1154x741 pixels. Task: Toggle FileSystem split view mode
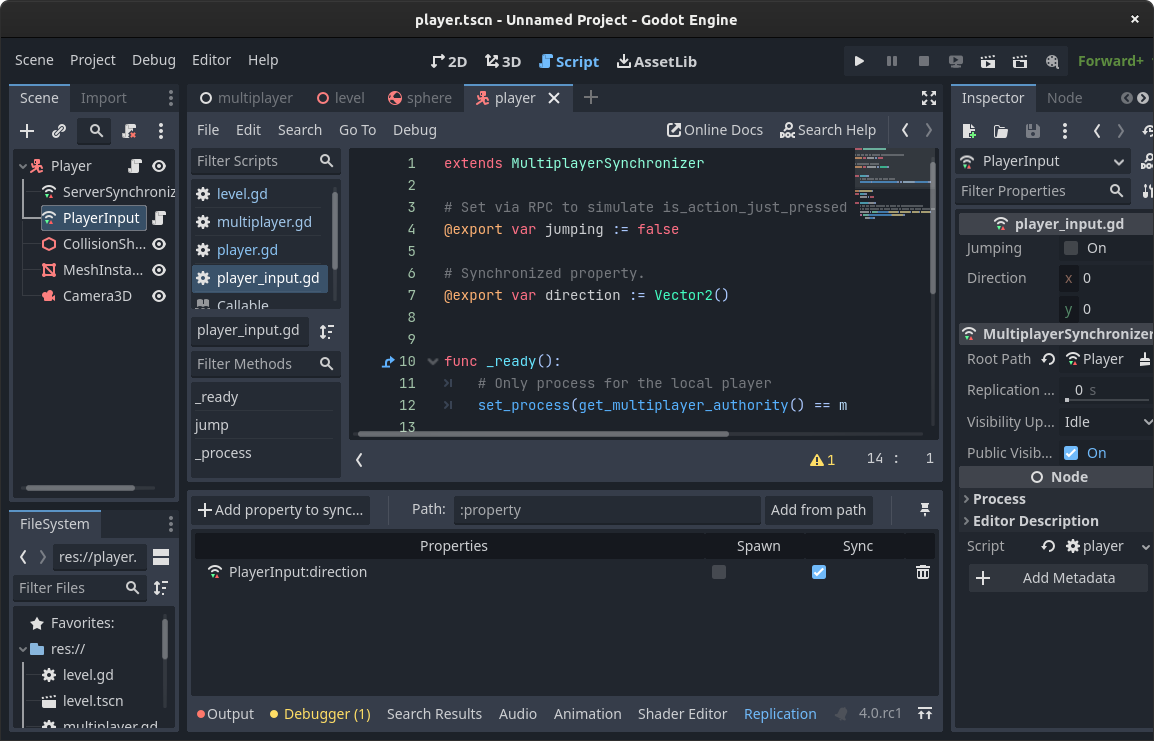pos(160,557)
